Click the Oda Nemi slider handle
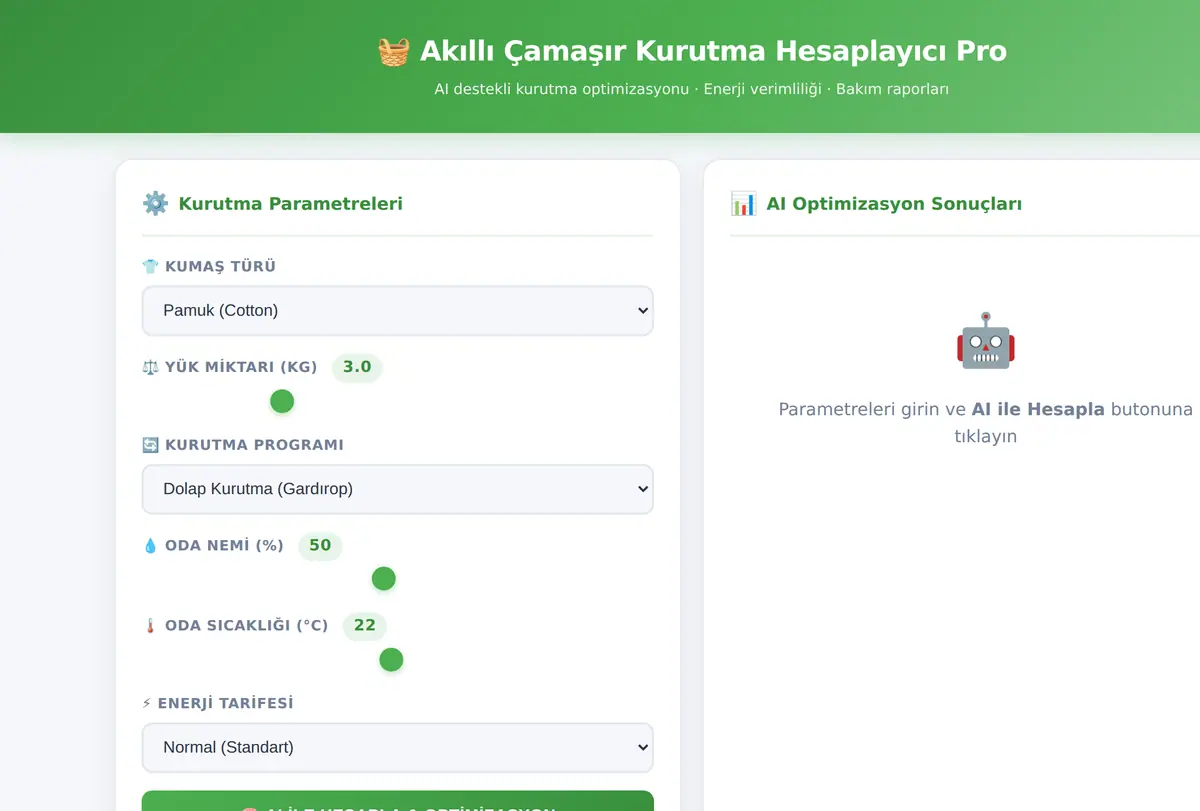 (x=384, y=579)
